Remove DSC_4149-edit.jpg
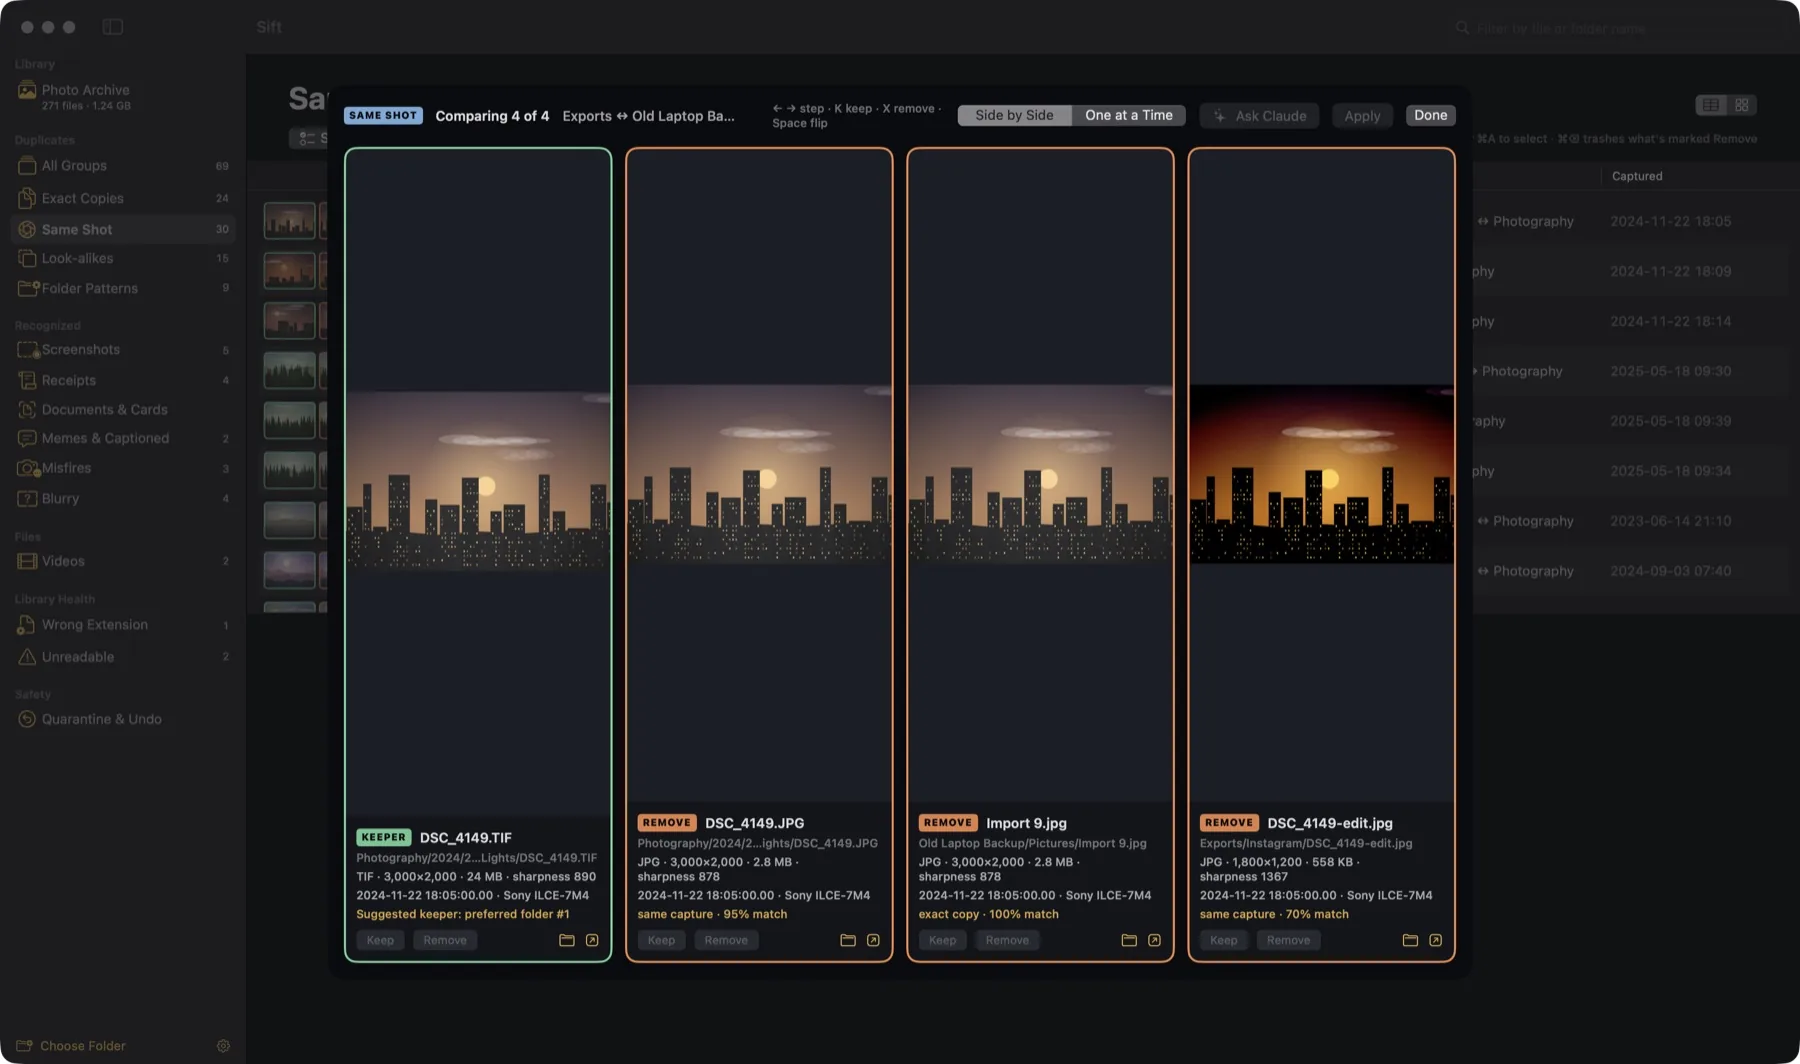1800x1064 pixels. [1288, 940]
